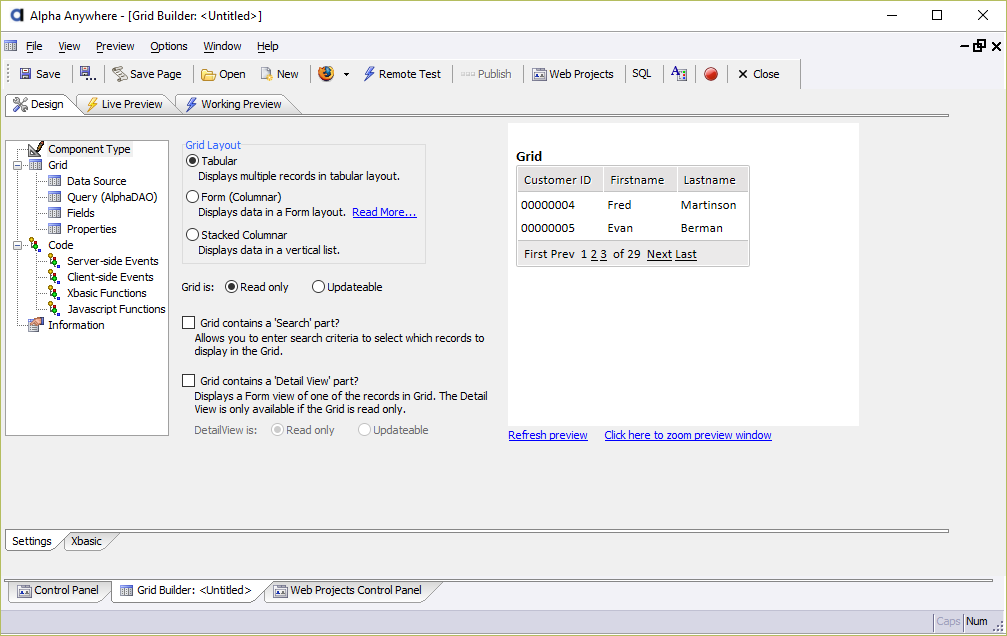The height and width of the screenshot is (636, 1007).
Task: Select Fields in the tree
Action: click(x=80, y=213)
